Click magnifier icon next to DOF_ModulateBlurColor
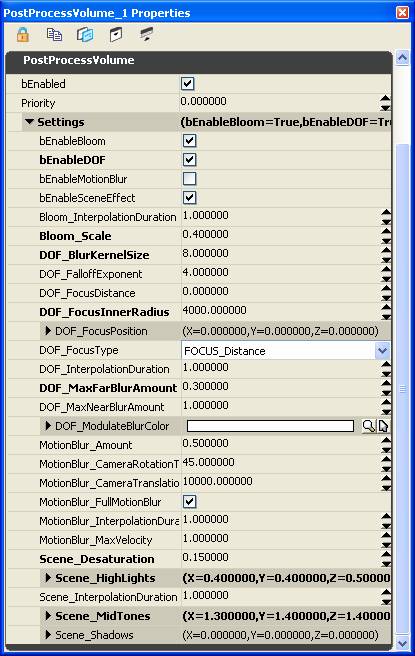This screenshot has height=656, width=415. coord(369,426)
